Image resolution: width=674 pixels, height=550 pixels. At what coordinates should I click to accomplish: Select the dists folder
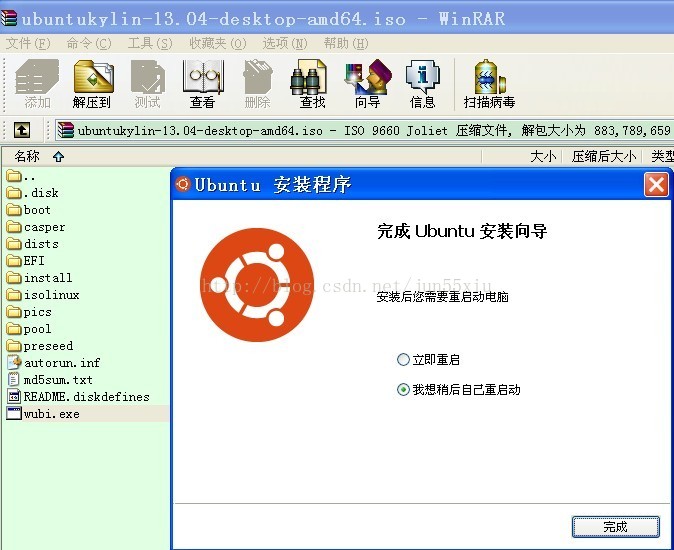[x=33, y=244]
